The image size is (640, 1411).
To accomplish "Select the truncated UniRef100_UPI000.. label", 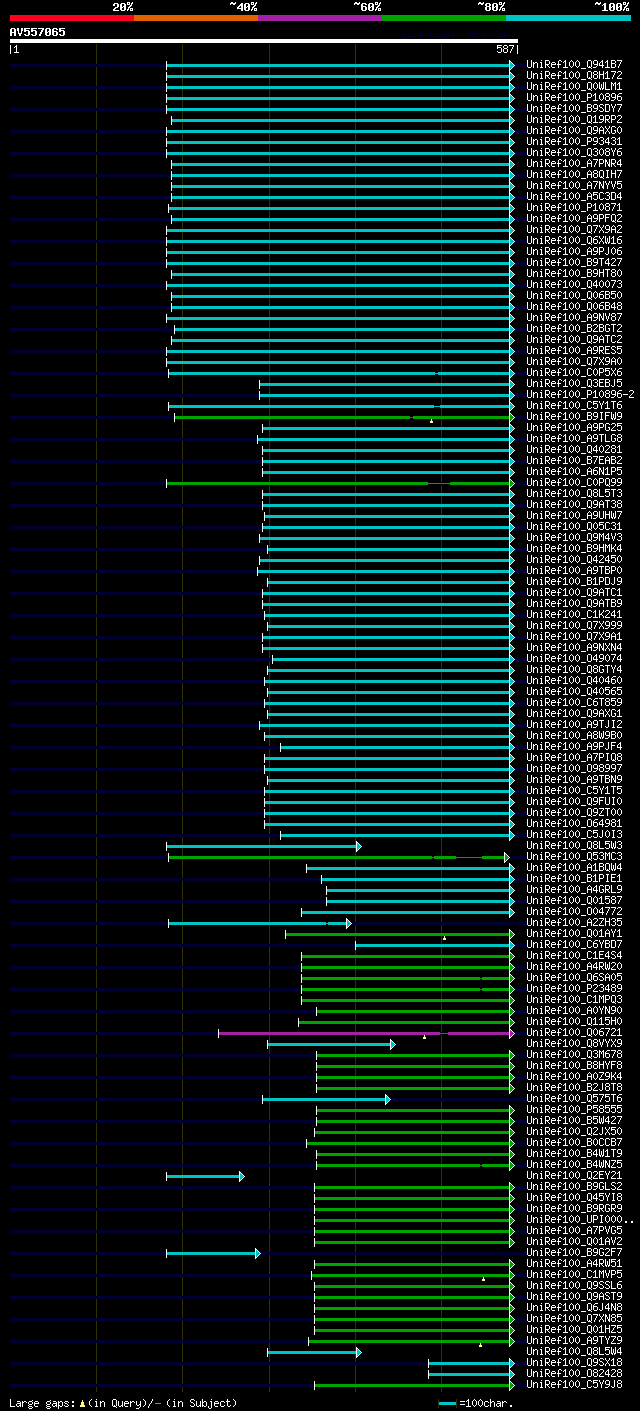I will pos(580,1219).
